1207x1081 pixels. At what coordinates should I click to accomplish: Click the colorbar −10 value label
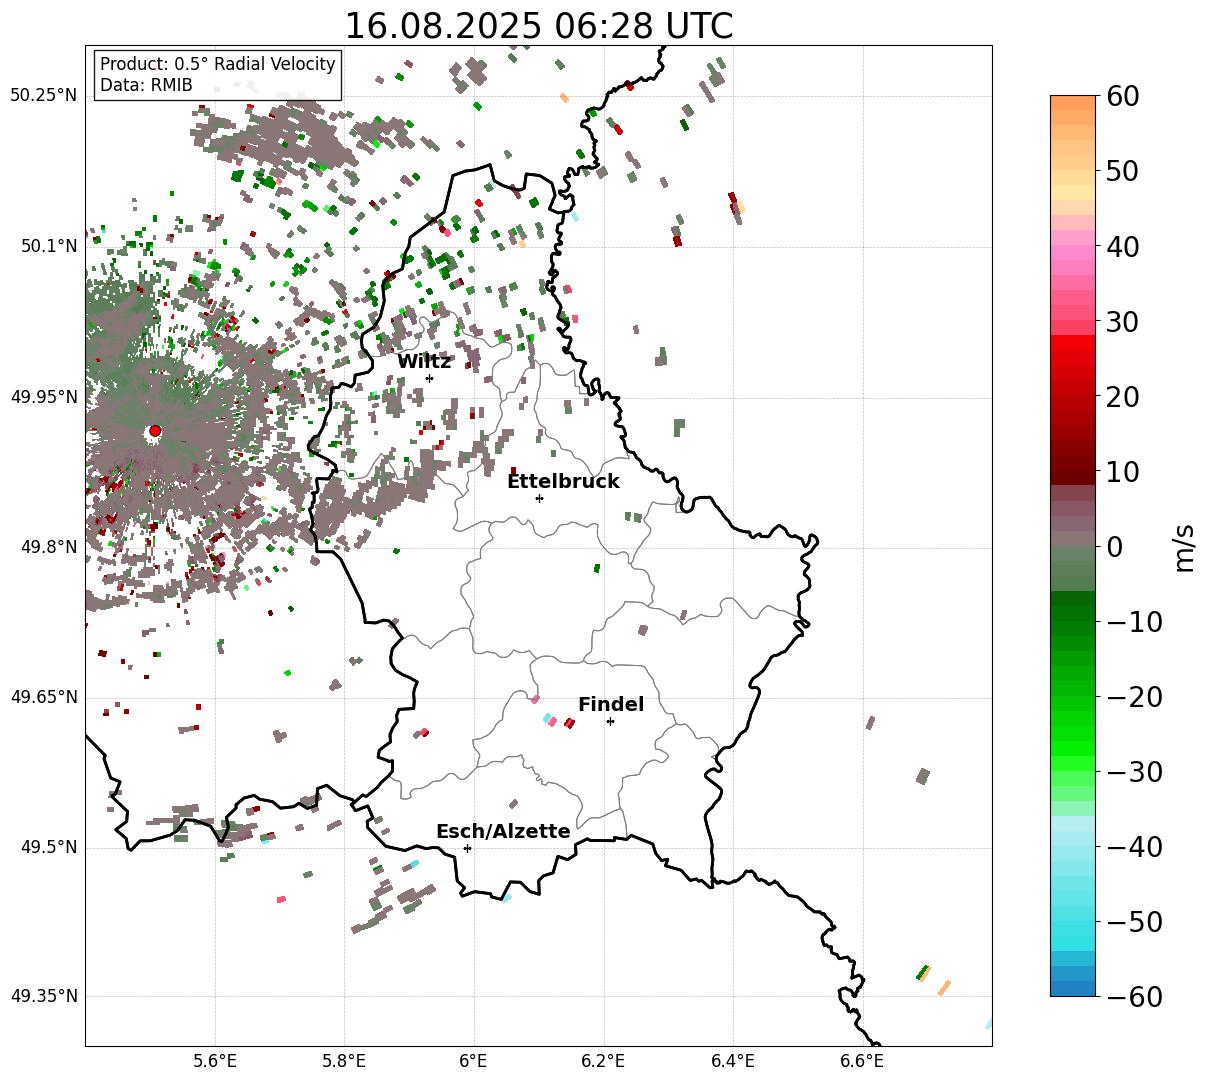click(1134, 622)
